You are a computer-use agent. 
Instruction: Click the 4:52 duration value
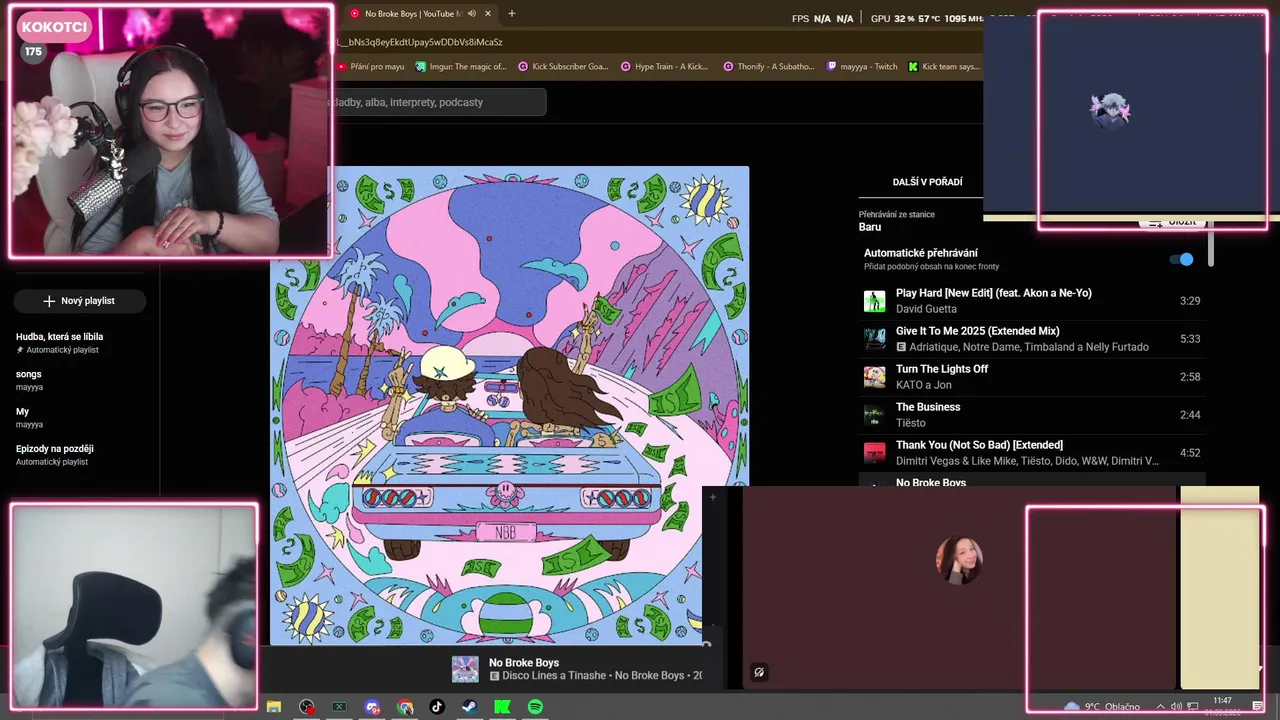[1189, 453]
